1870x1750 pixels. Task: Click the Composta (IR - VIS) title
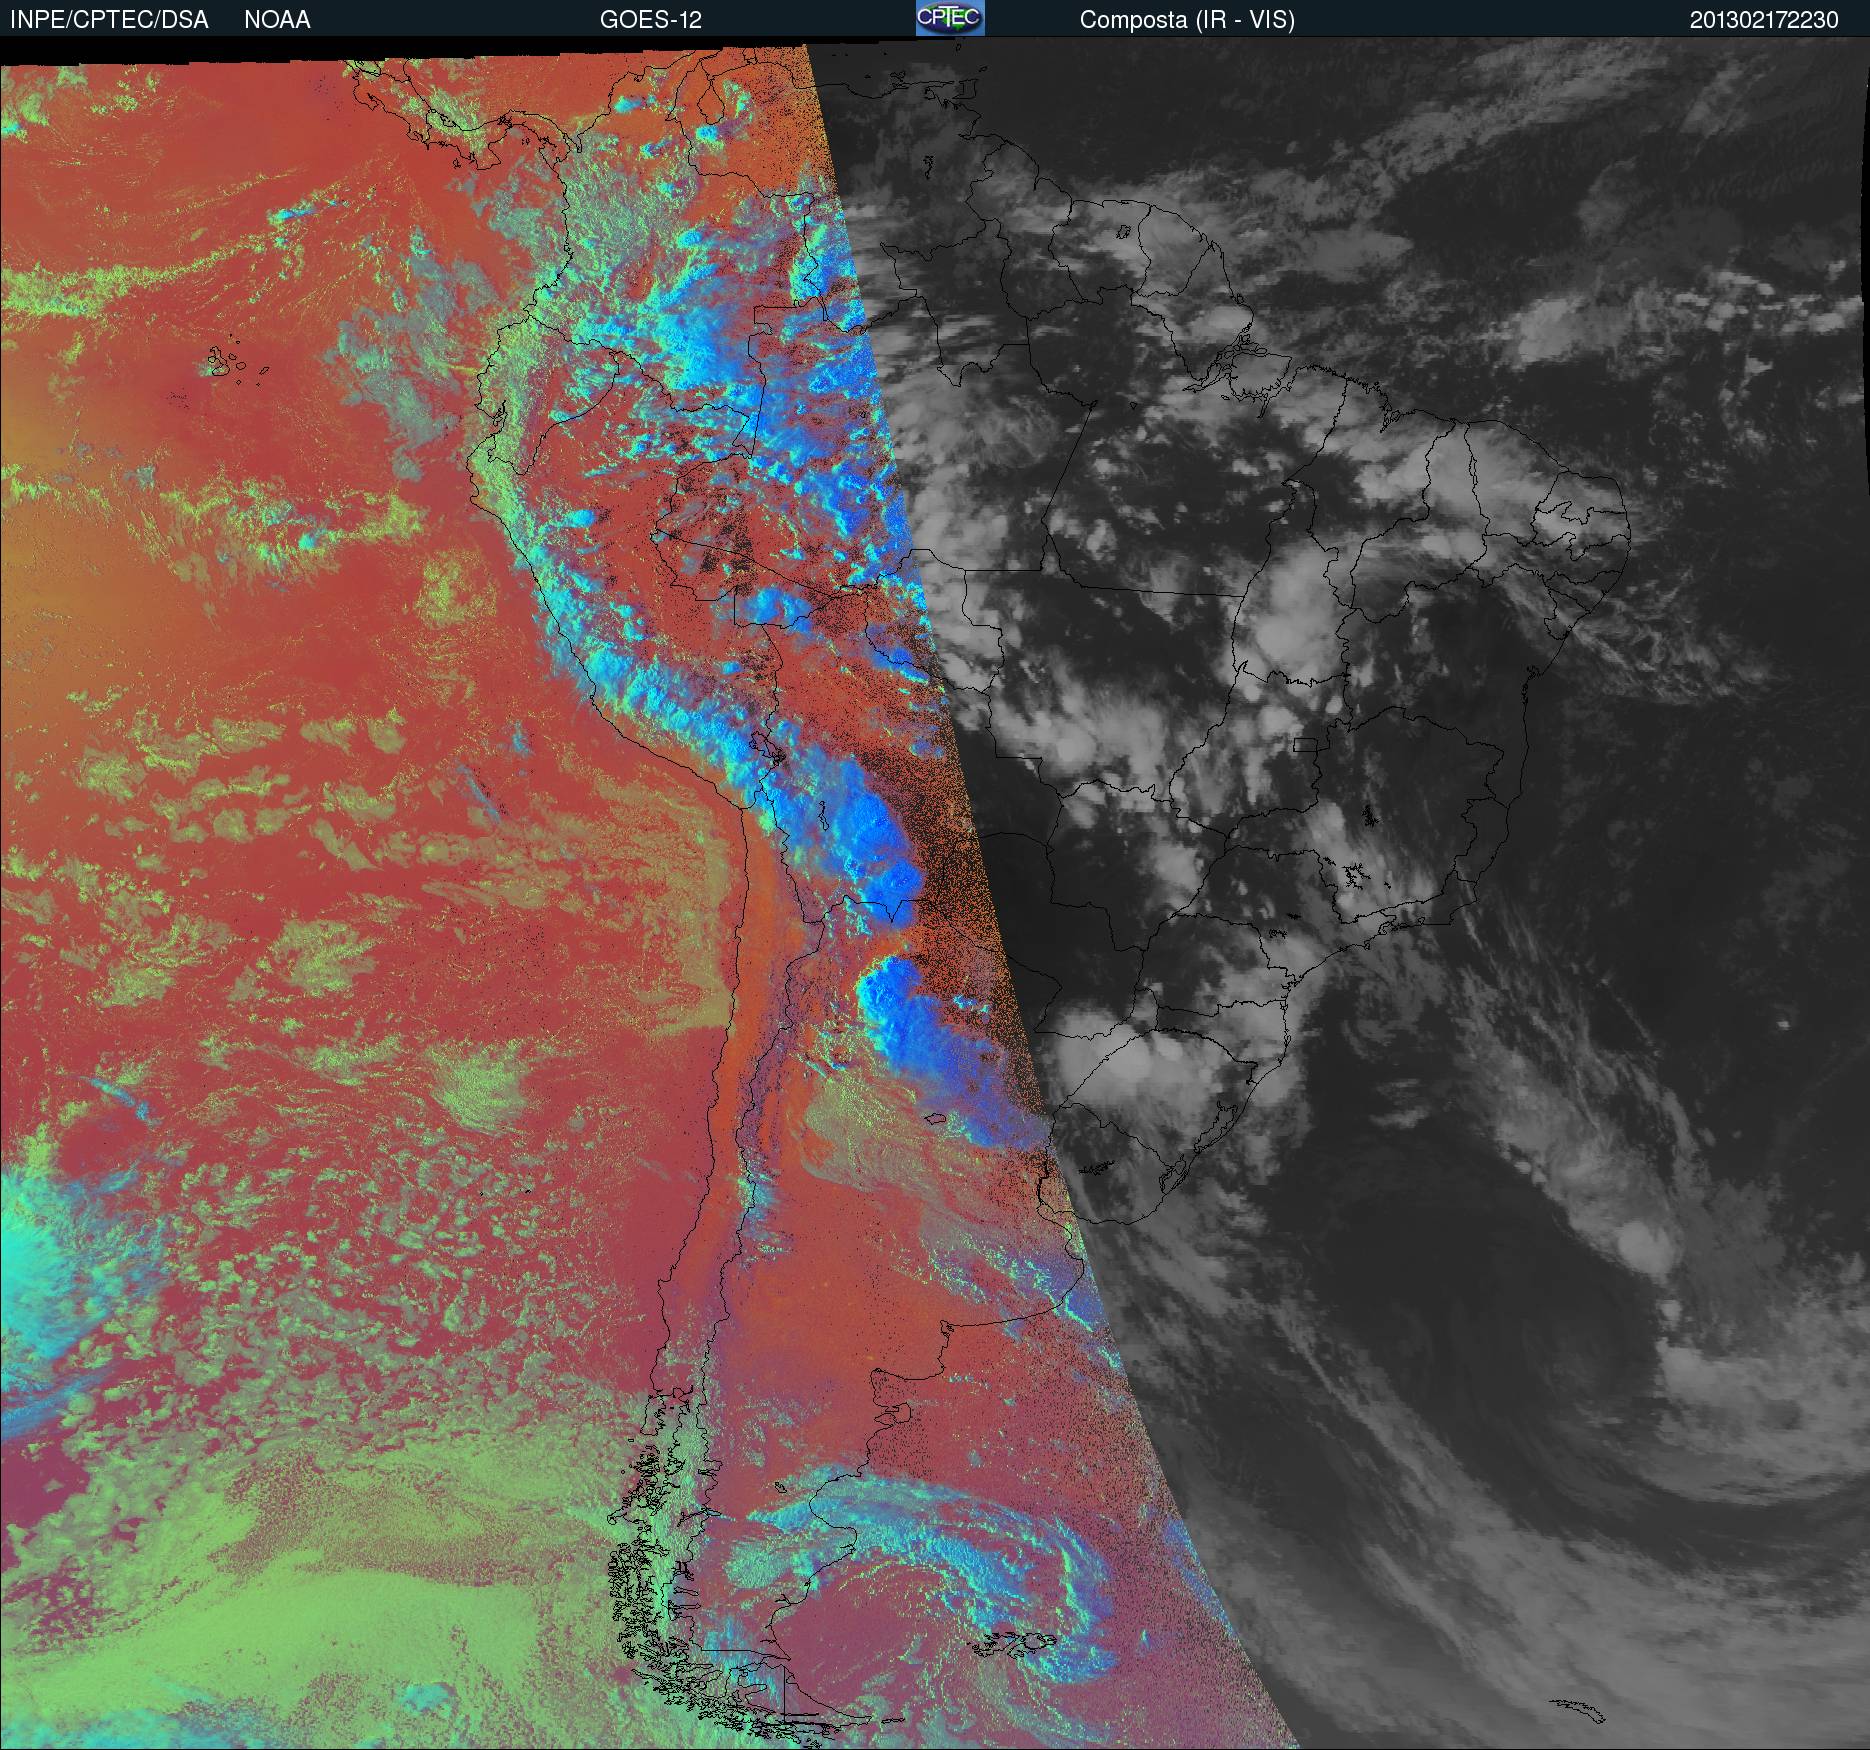[1187, 20]
